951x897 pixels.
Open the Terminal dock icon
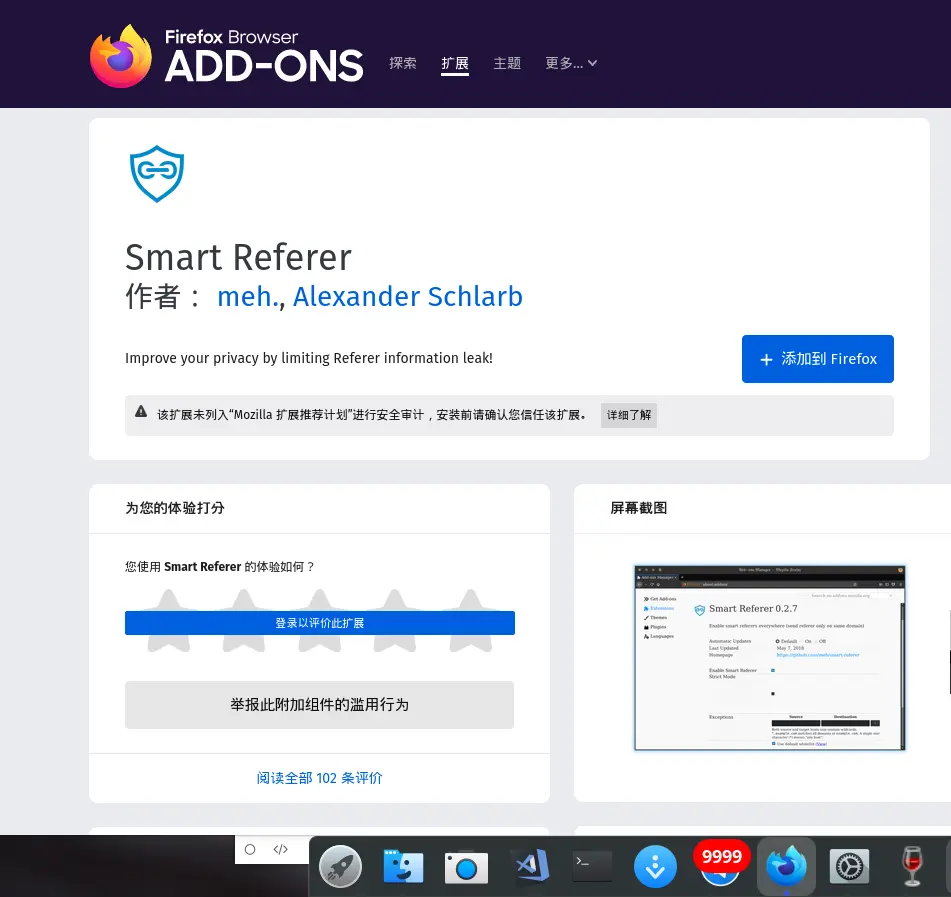click(x=593, y=865)
